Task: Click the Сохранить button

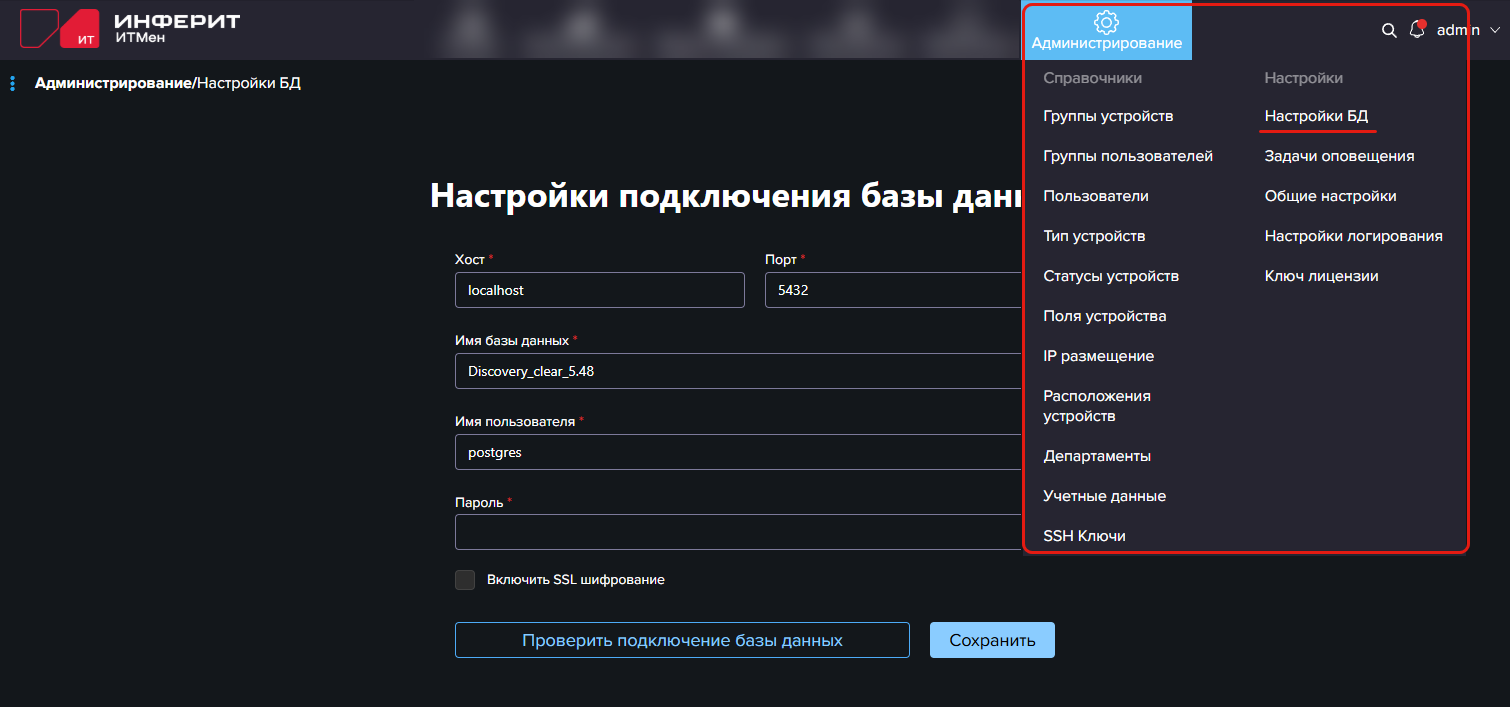Action: tap(991, 640)
